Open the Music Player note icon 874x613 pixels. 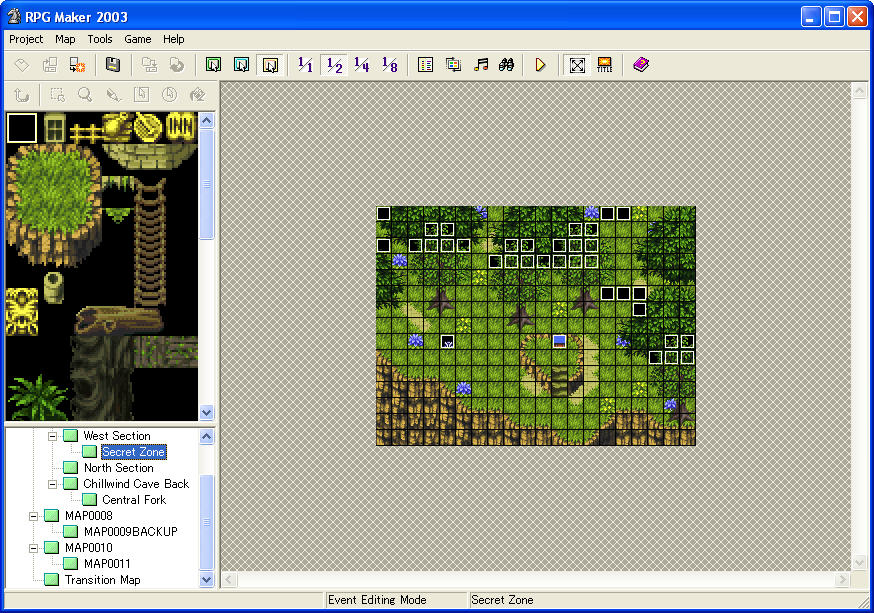(481, 65)
